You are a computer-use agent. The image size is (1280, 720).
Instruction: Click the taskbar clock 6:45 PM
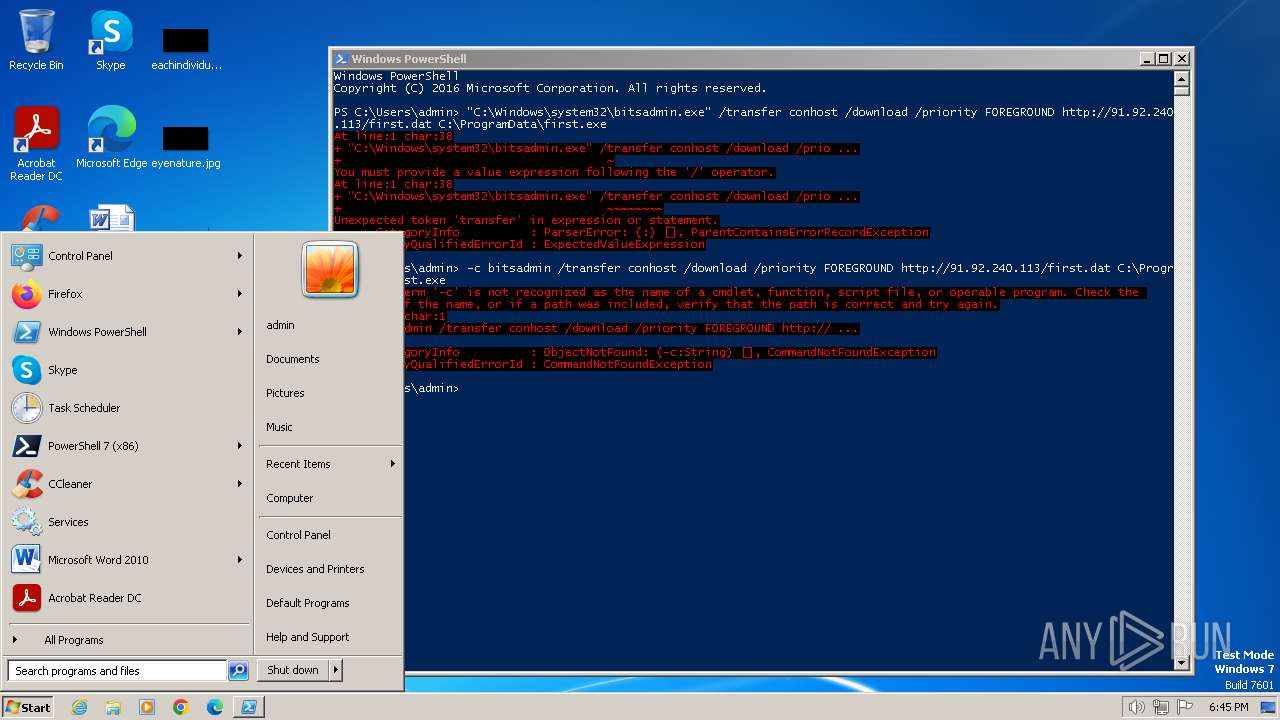[x=1228, y=707]
